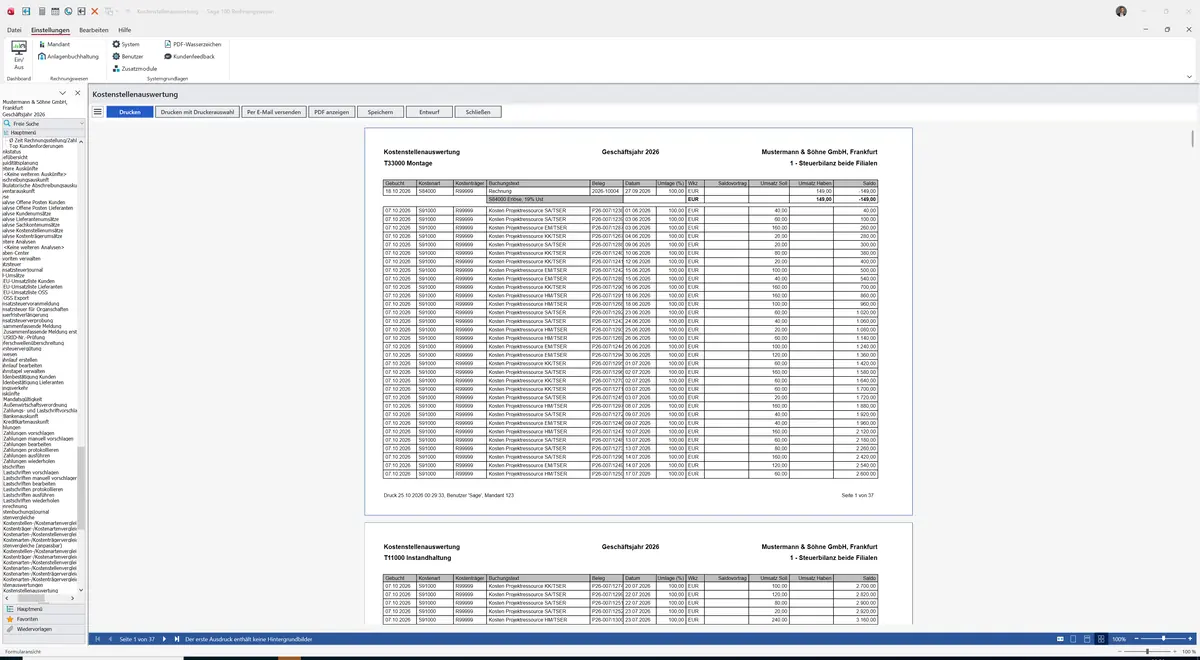Click the calculator icon in the quick access toolbar
This screenshot has height=660, width=1200.
click(x=41, y=11)
